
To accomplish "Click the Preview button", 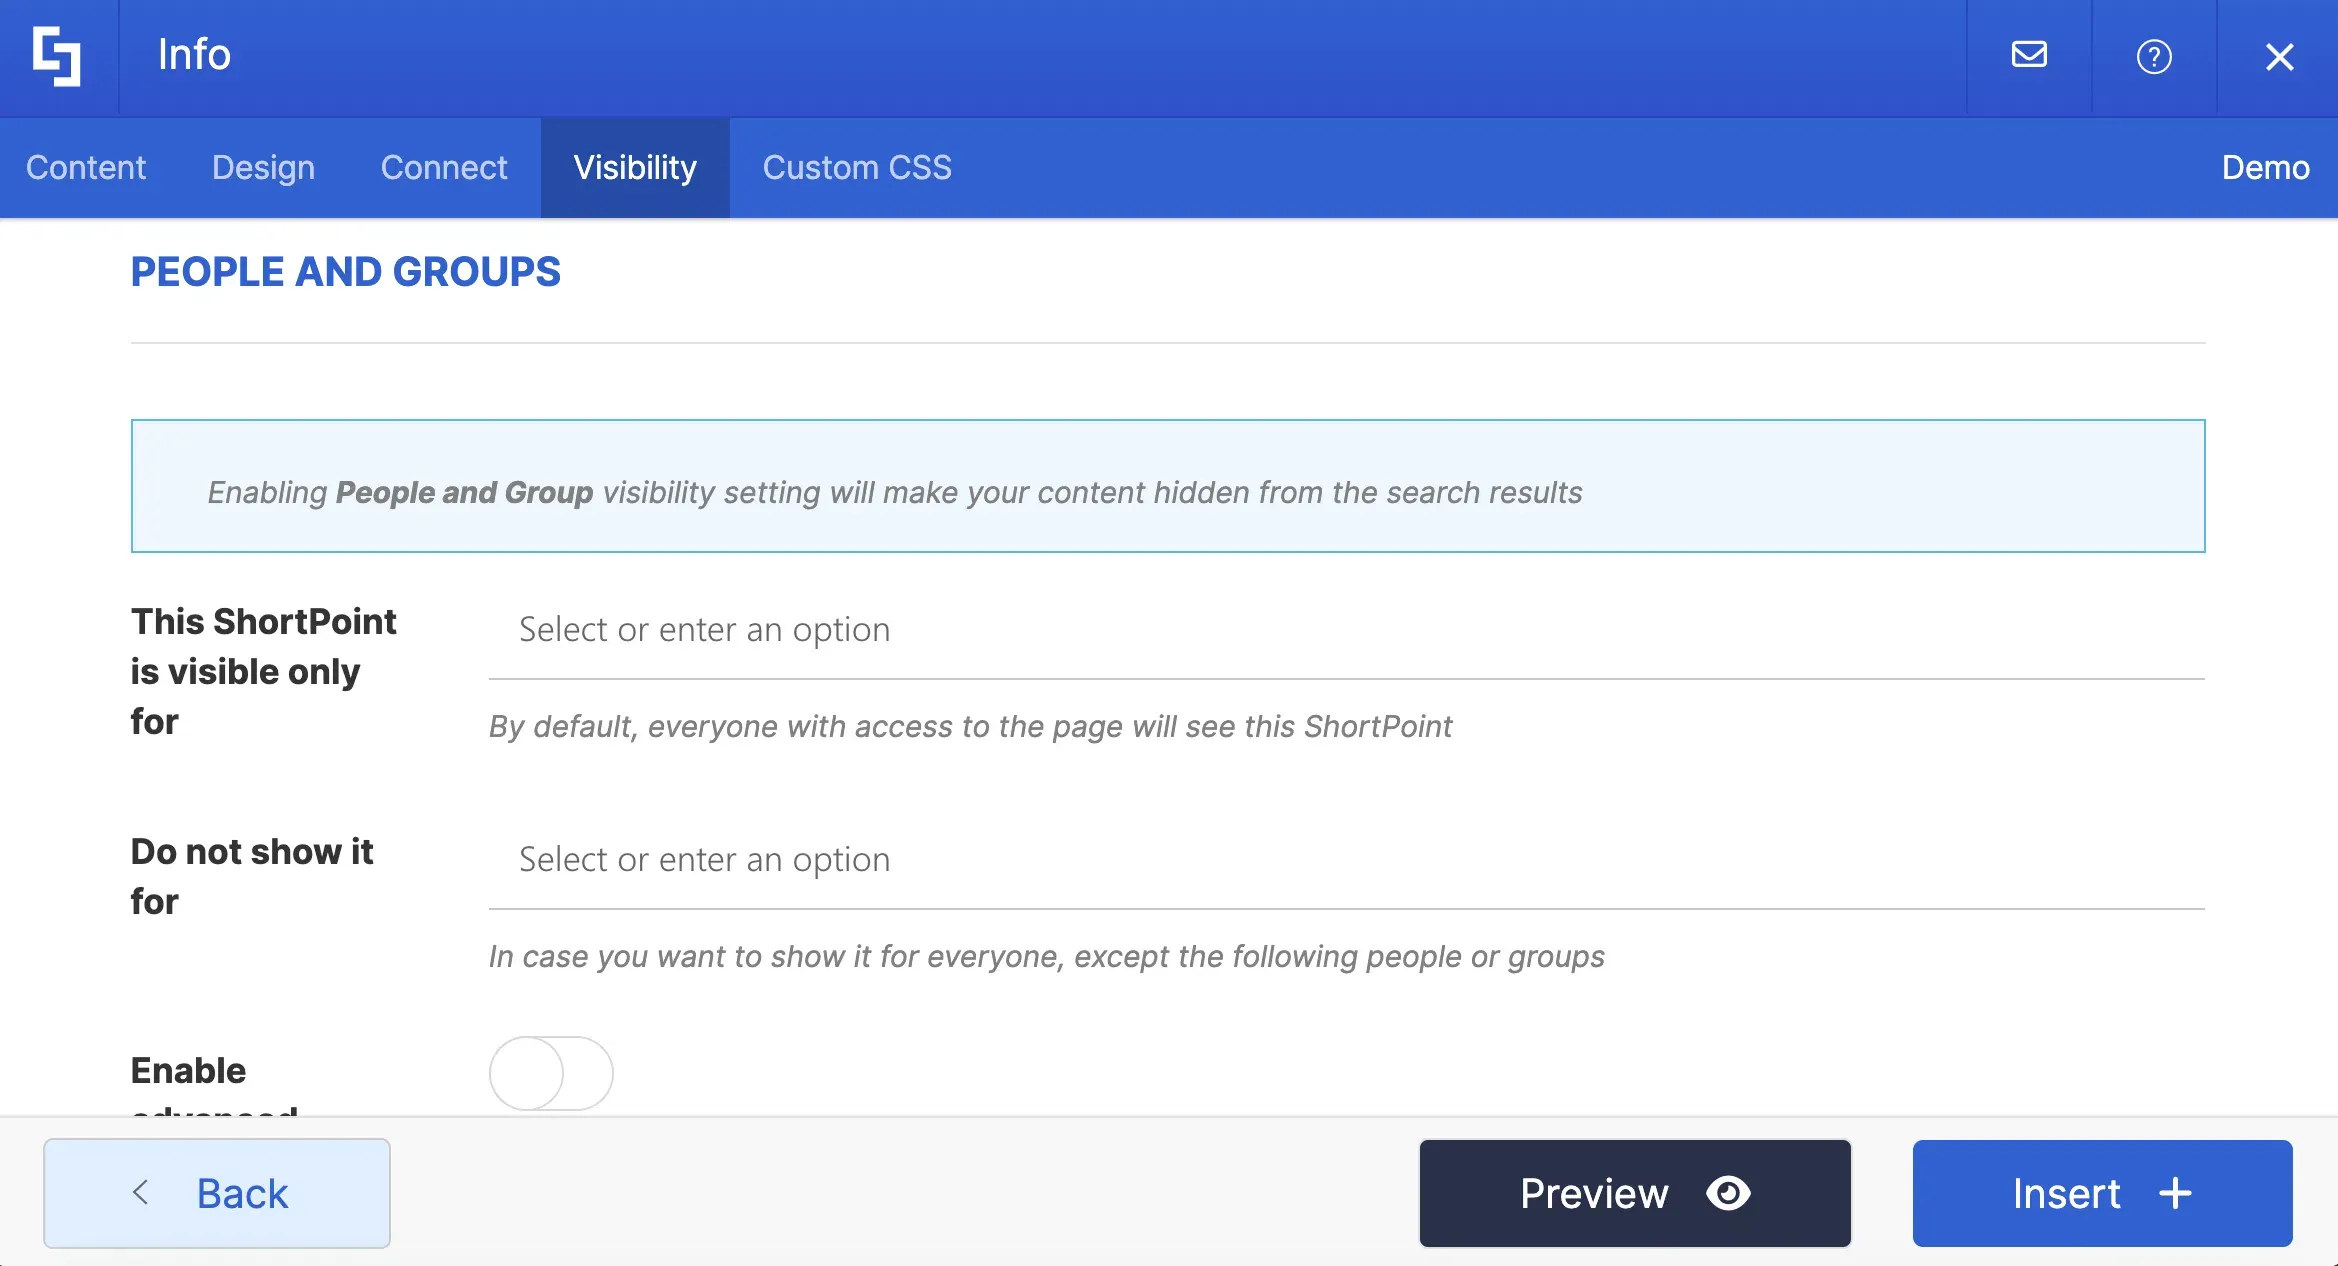I will (x=1635, y=1193).
